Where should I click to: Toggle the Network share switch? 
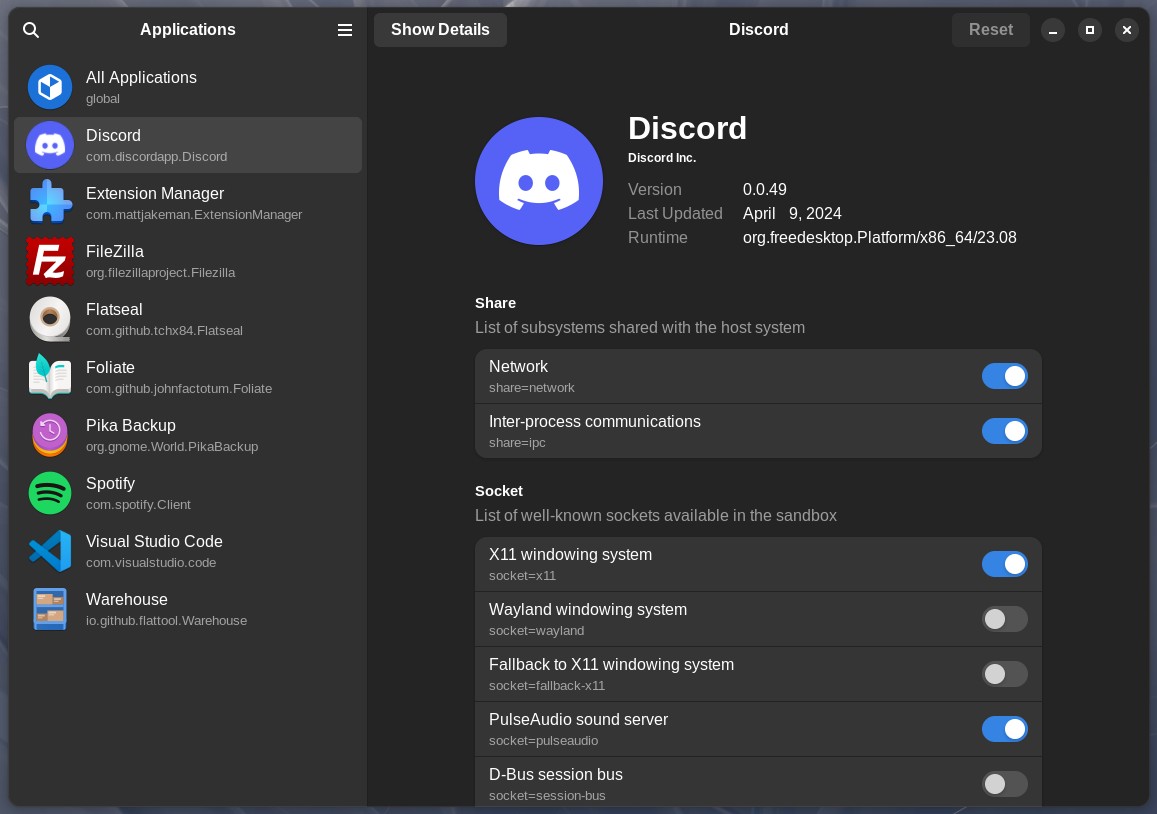[x=1004, y=376]
